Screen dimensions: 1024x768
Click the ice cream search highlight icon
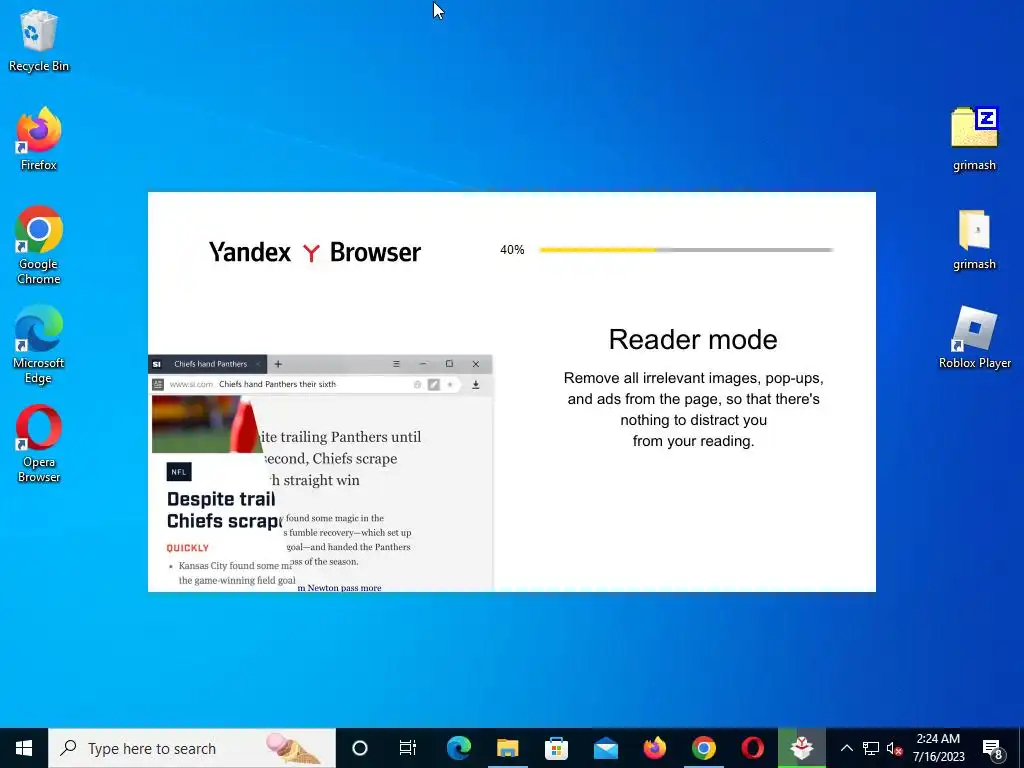point(293,748)
